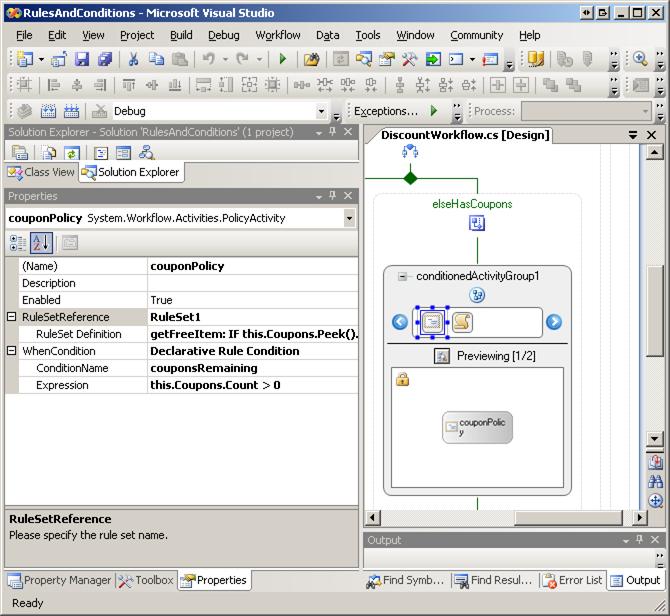The width and height of the screenshot is (670, 616).
Task: Select the script activity icon in filmstrip
Action: point(461,322)
